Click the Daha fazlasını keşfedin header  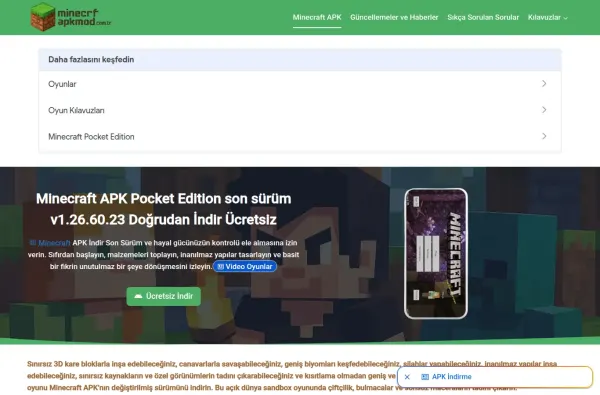[300, 60]
